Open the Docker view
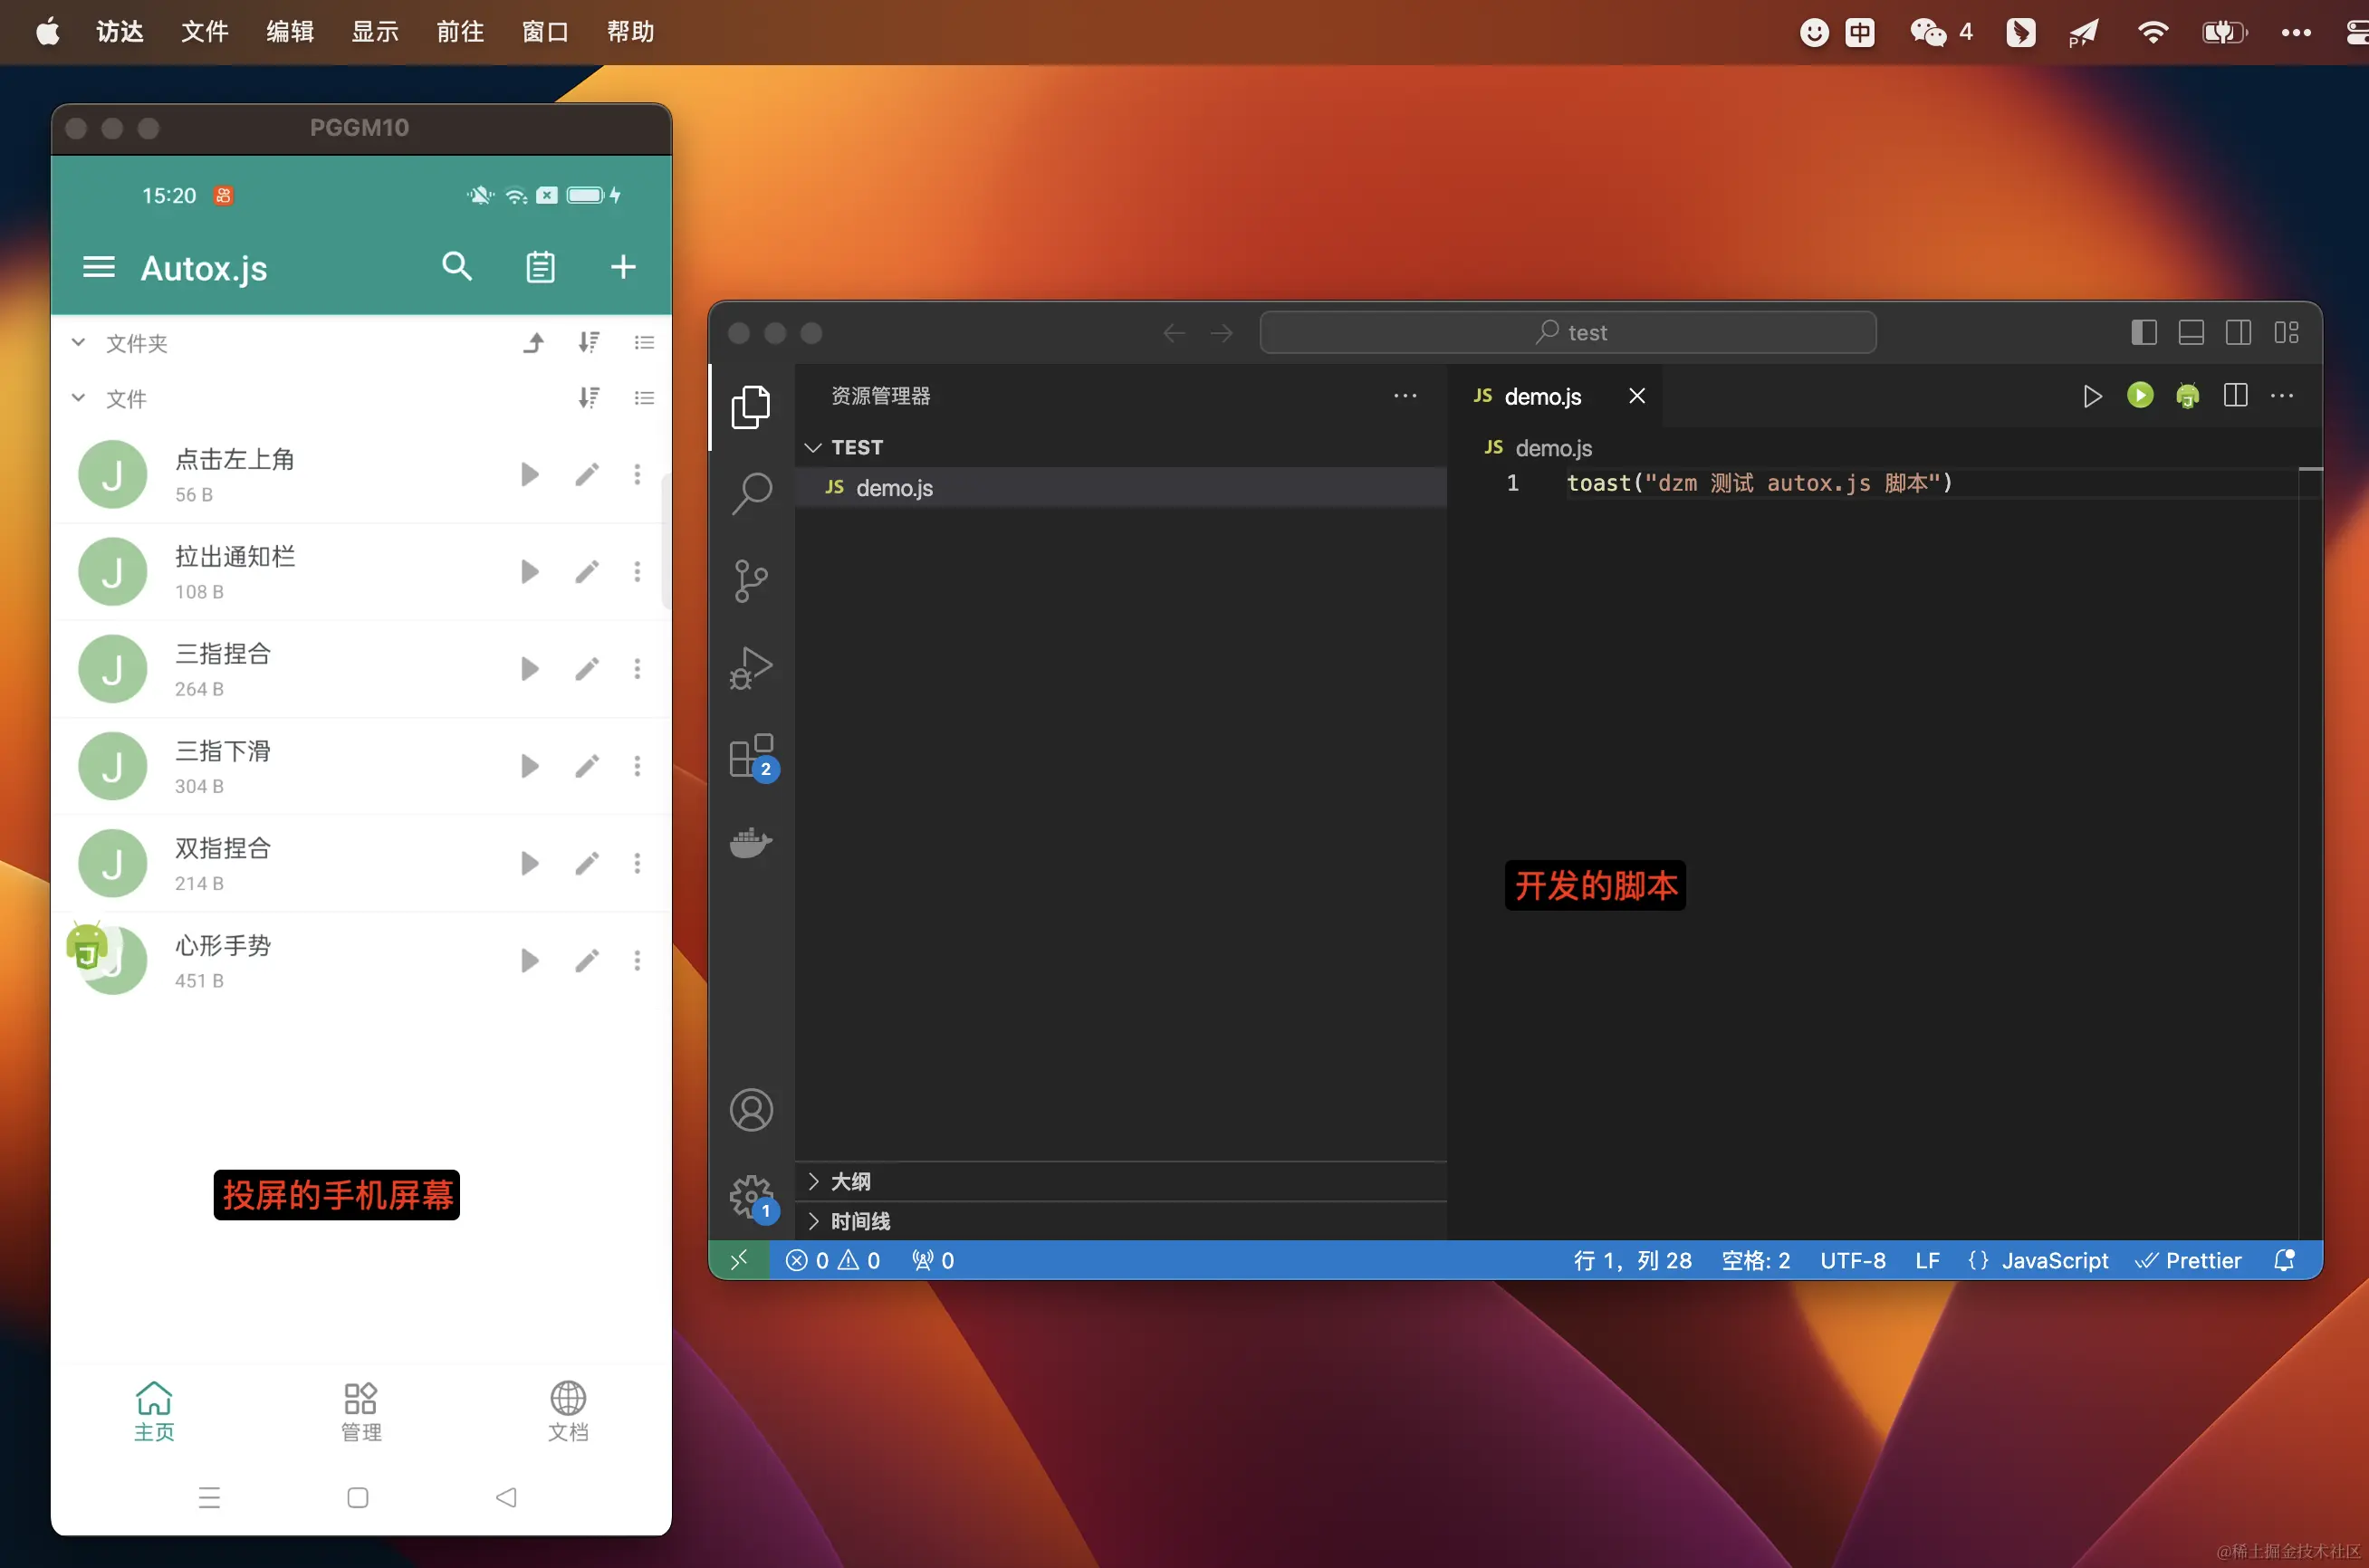 coord(751,843)
